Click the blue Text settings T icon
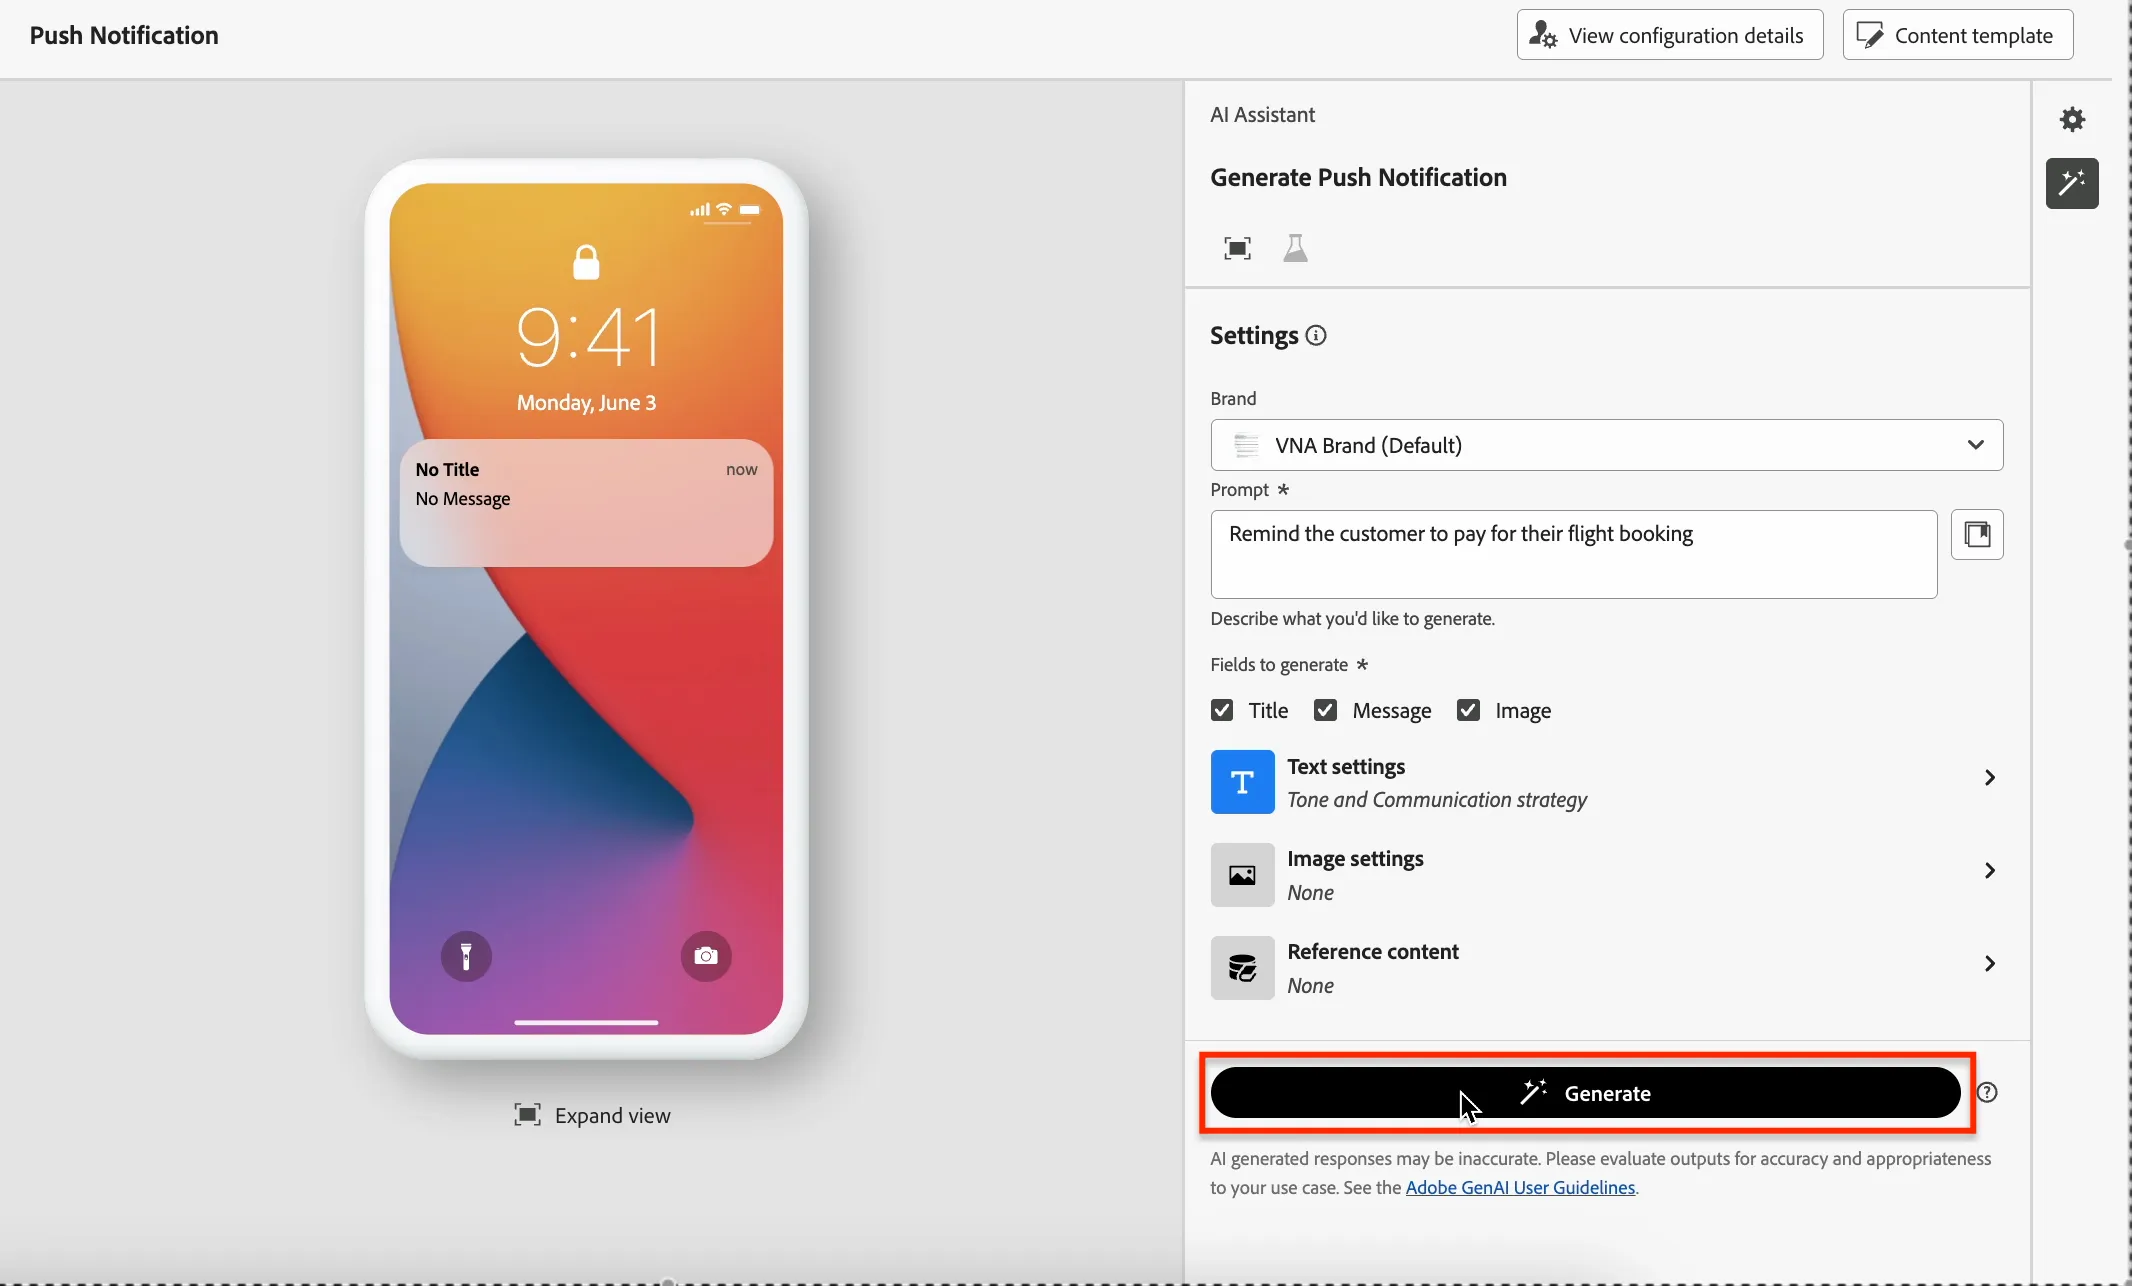2132x1286 pixels. 1242,782
